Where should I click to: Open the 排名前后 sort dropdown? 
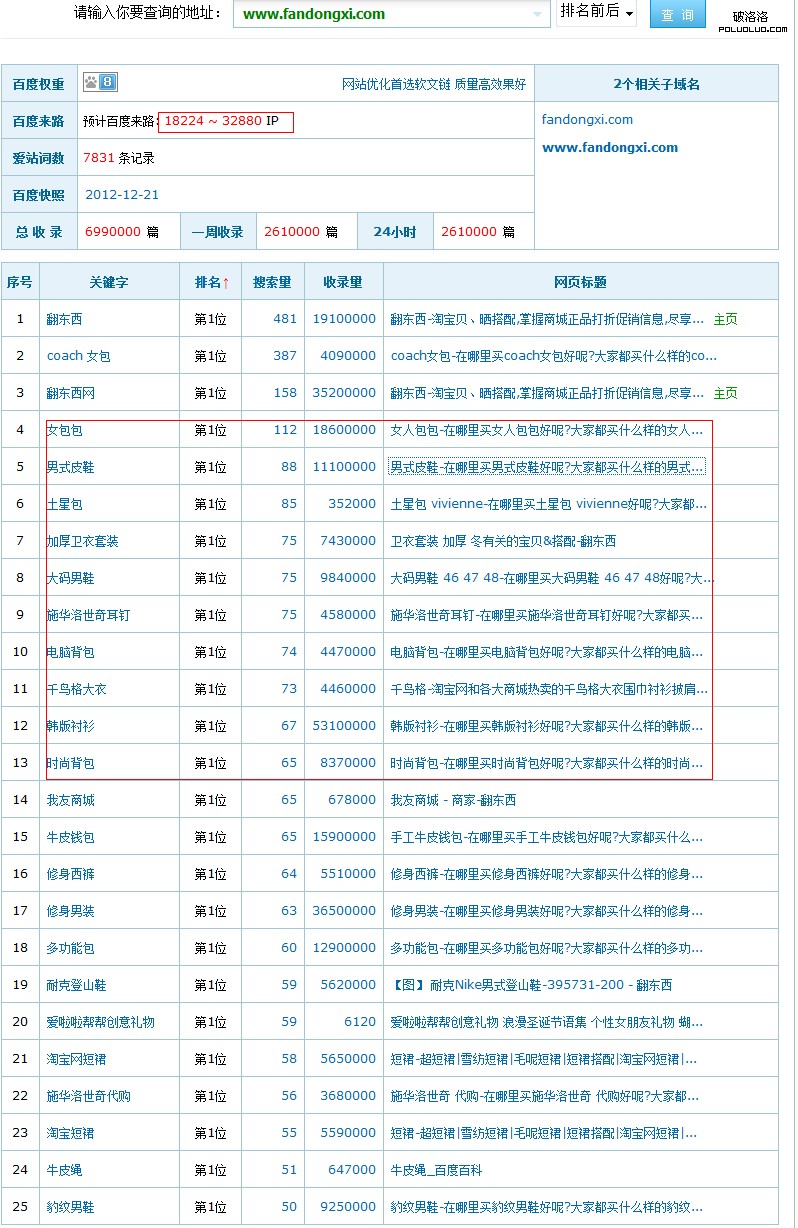pos(596,12)
